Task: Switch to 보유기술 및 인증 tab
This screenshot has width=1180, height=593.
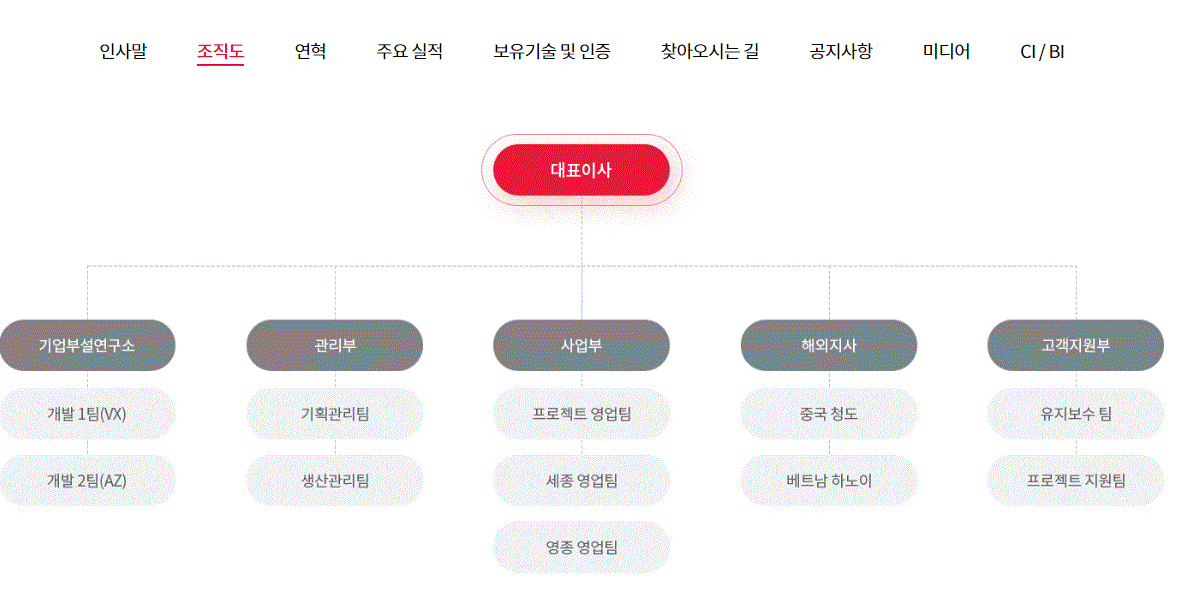Action: point(552,51)
